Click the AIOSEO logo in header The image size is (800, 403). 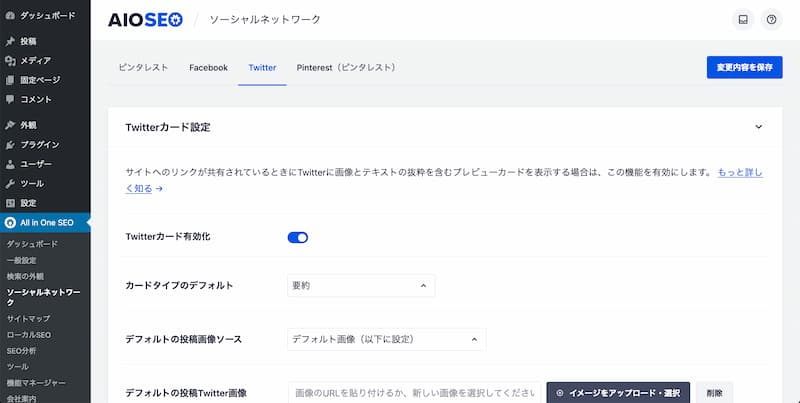[145, 20]
